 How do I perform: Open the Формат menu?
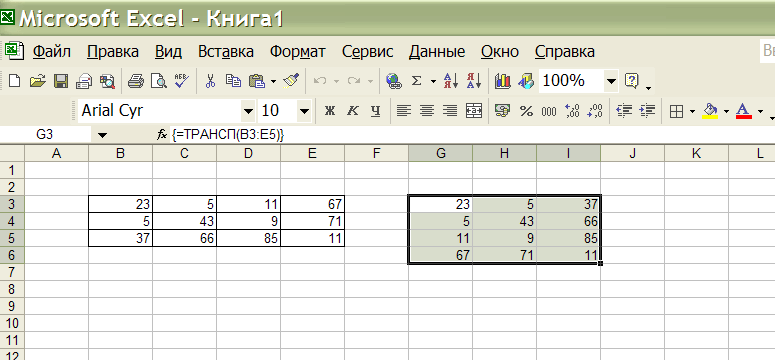[x=298, y=51]
